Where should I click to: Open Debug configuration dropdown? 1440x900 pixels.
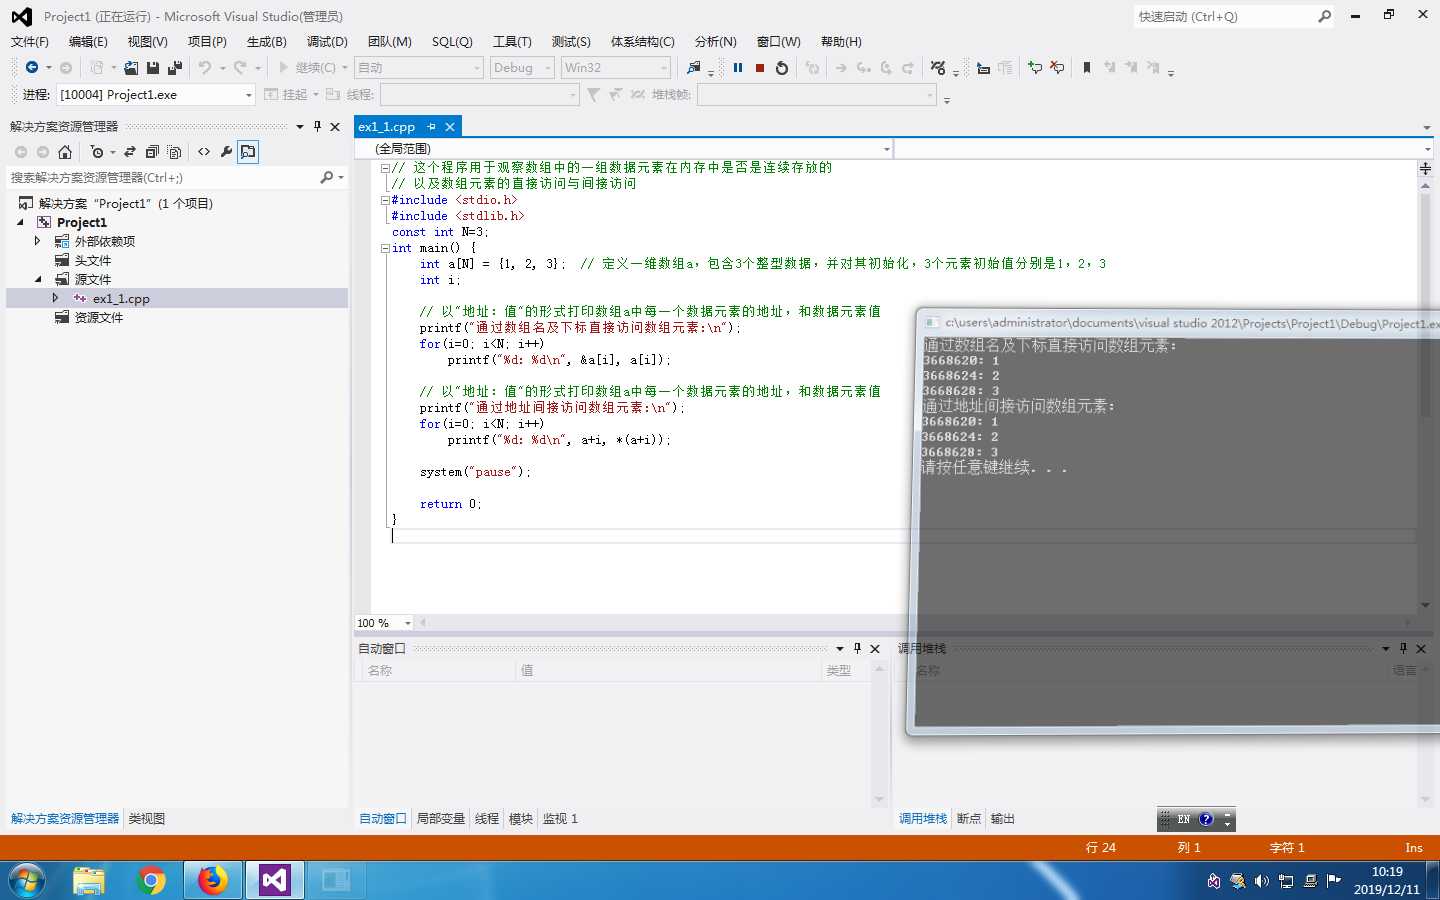point(548,68)
